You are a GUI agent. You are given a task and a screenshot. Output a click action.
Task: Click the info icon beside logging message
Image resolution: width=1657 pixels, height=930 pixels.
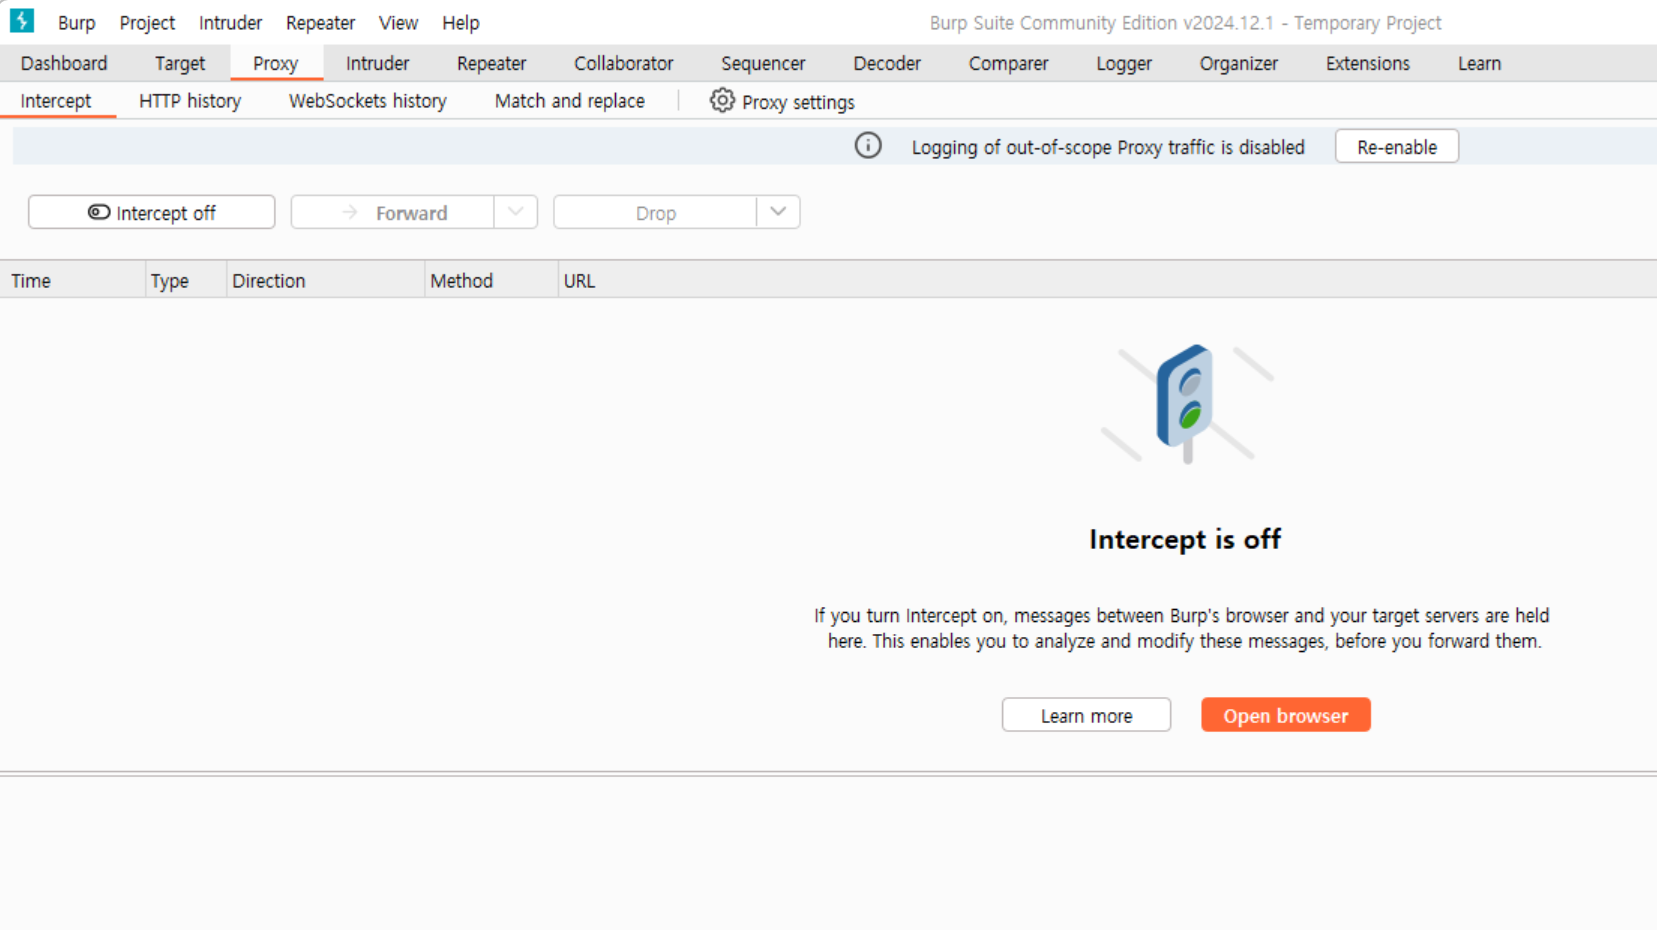click(x=868, y=146)
